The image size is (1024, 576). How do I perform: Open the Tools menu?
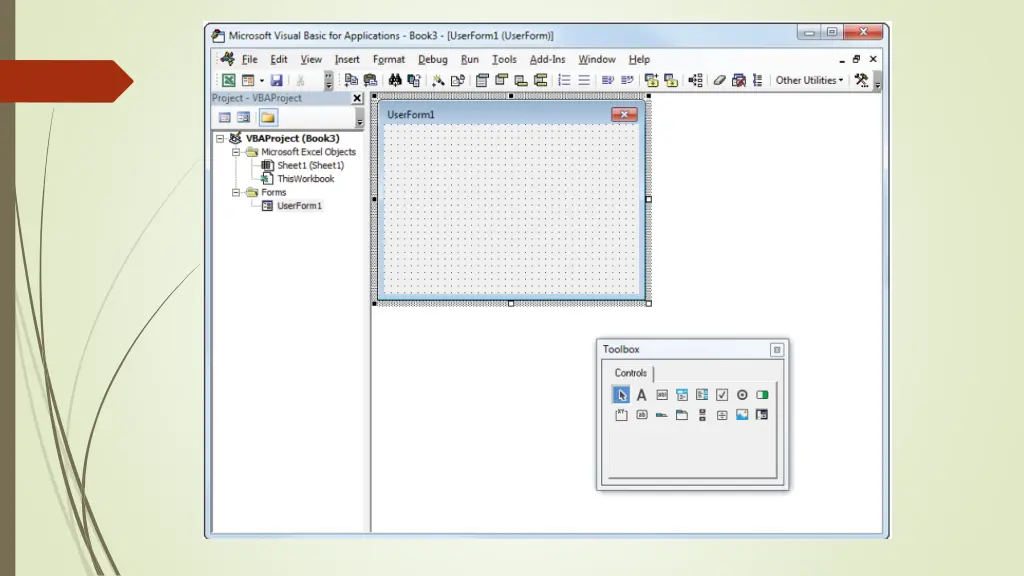[504, 59]
